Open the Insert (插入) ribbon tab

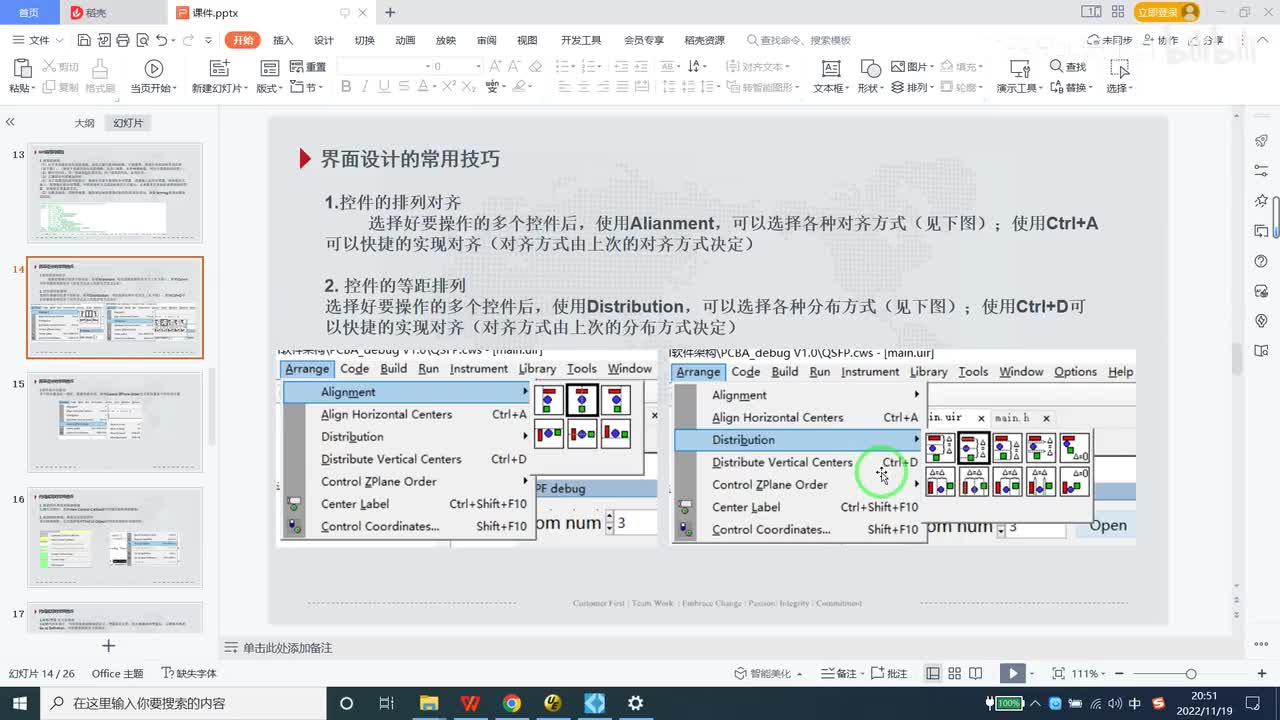coord(283,40)
